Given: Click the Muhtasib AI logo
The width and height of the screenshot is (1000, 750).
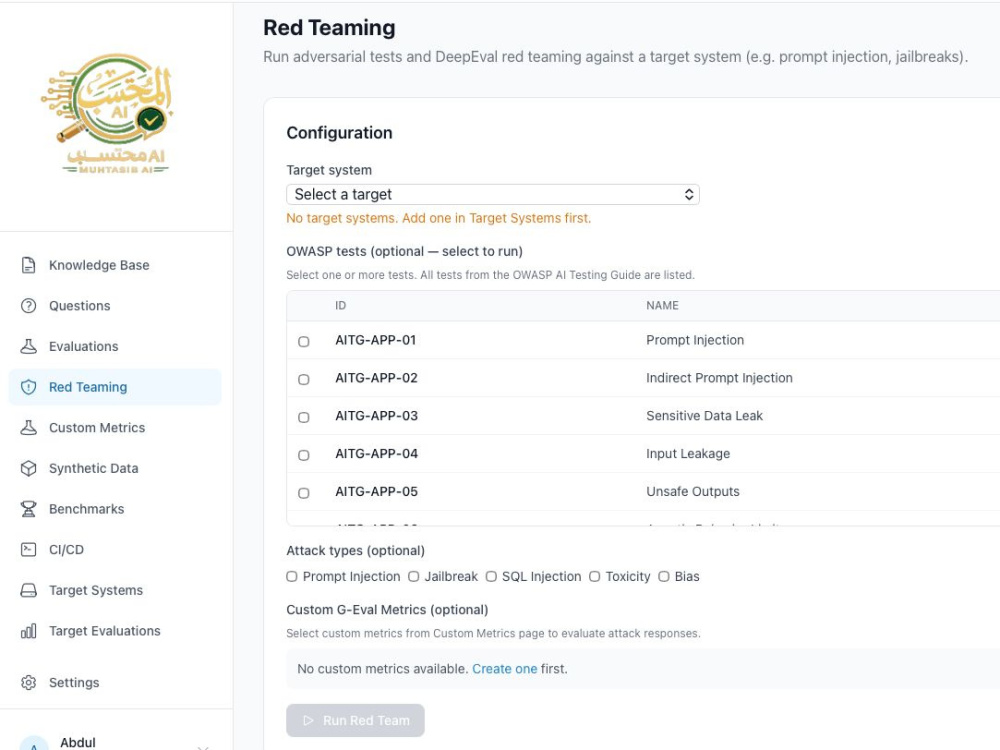Looking at the screenshot, I should tap(107, 114).
